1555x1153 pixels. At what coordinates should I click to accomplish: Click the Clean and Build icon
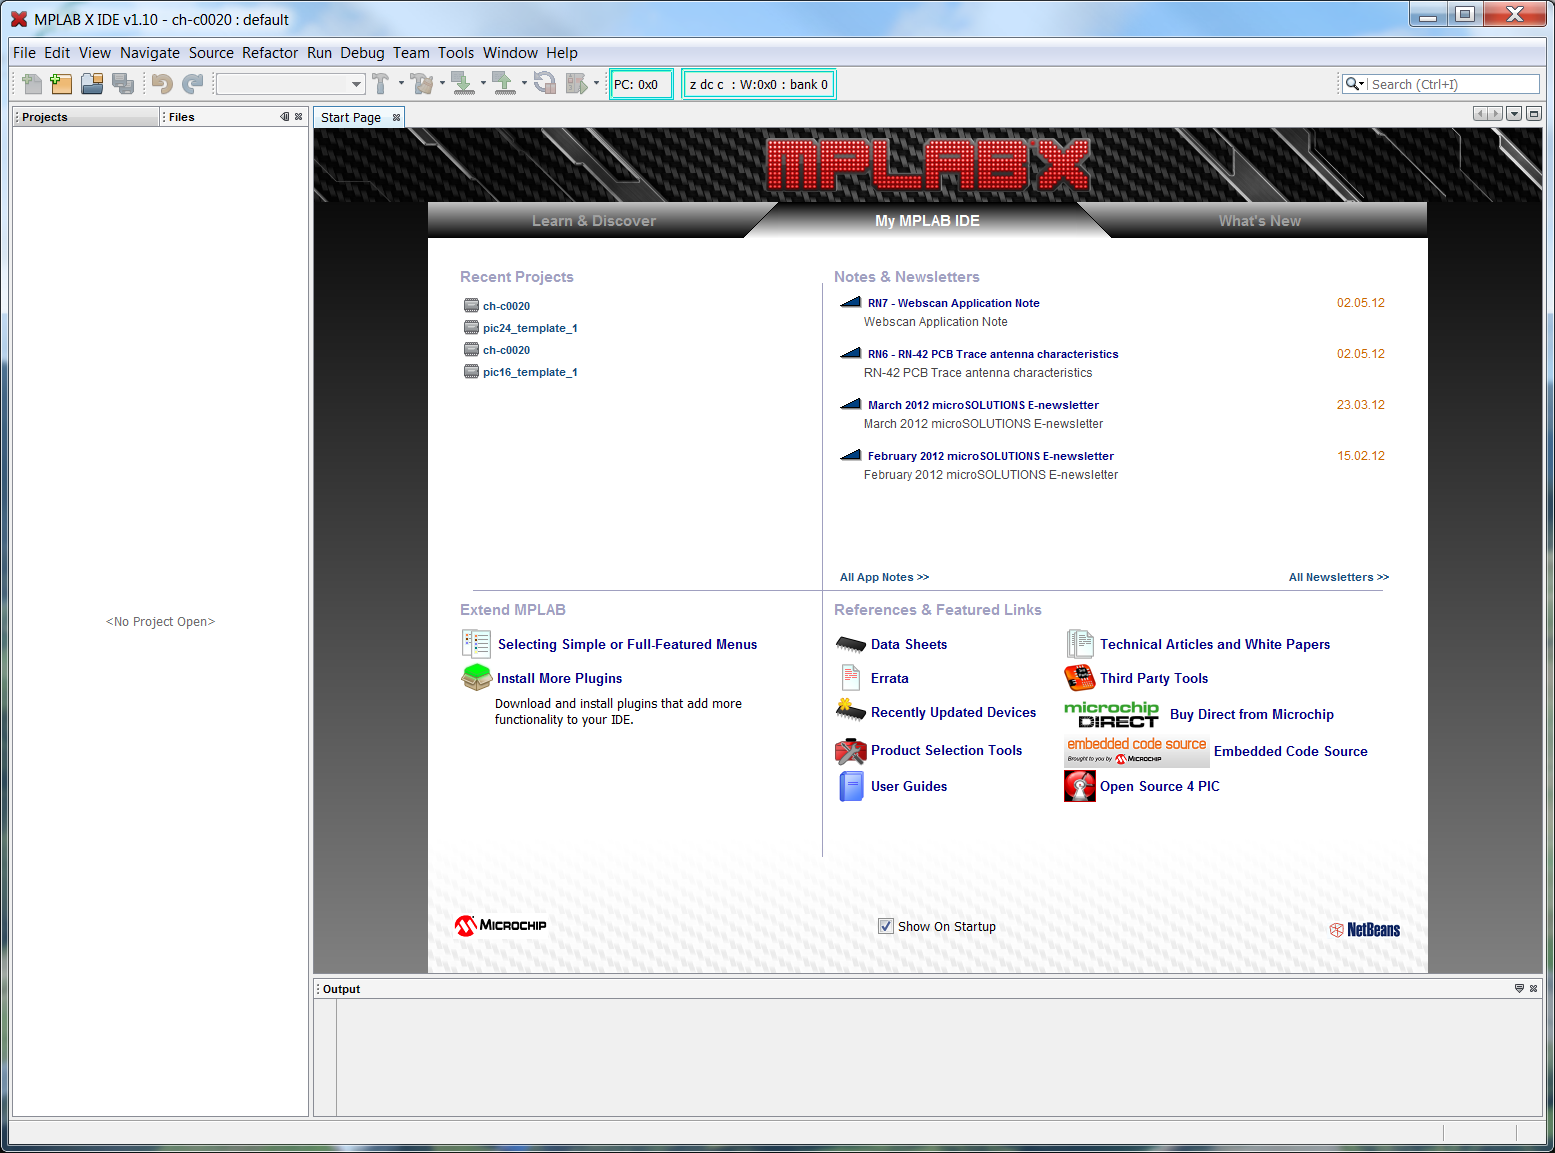click(422, 84)
